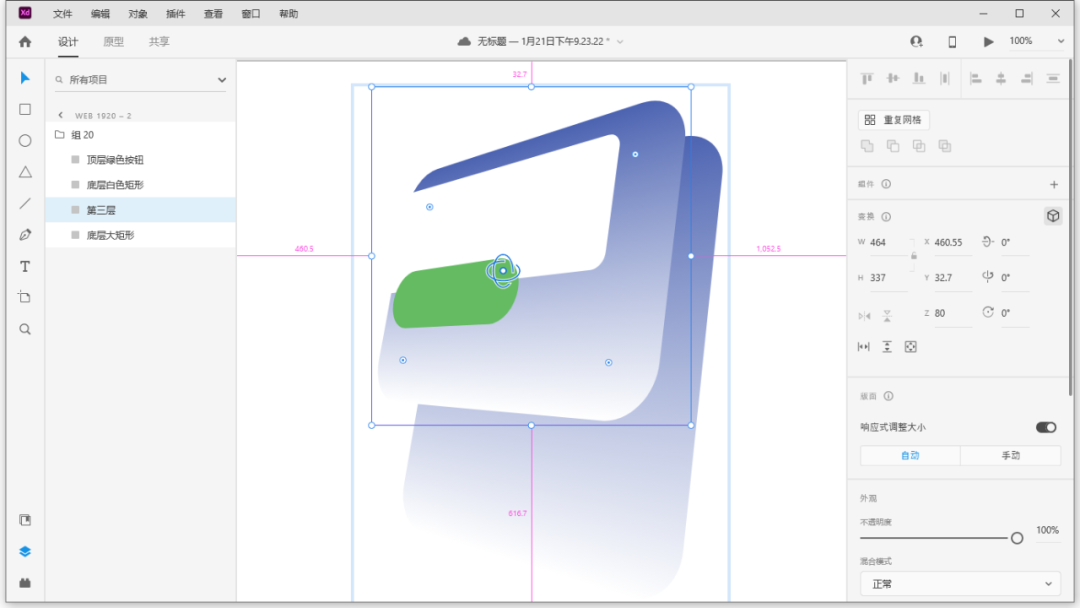1080x608 pixels.
Task: Switch to the 原型 tab
Action: [114, 42]
